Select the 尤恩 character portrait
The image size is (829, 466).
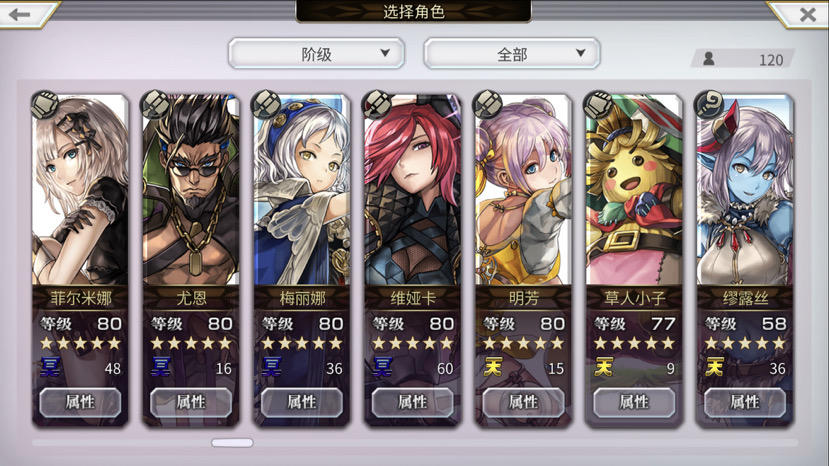[191, 190]
